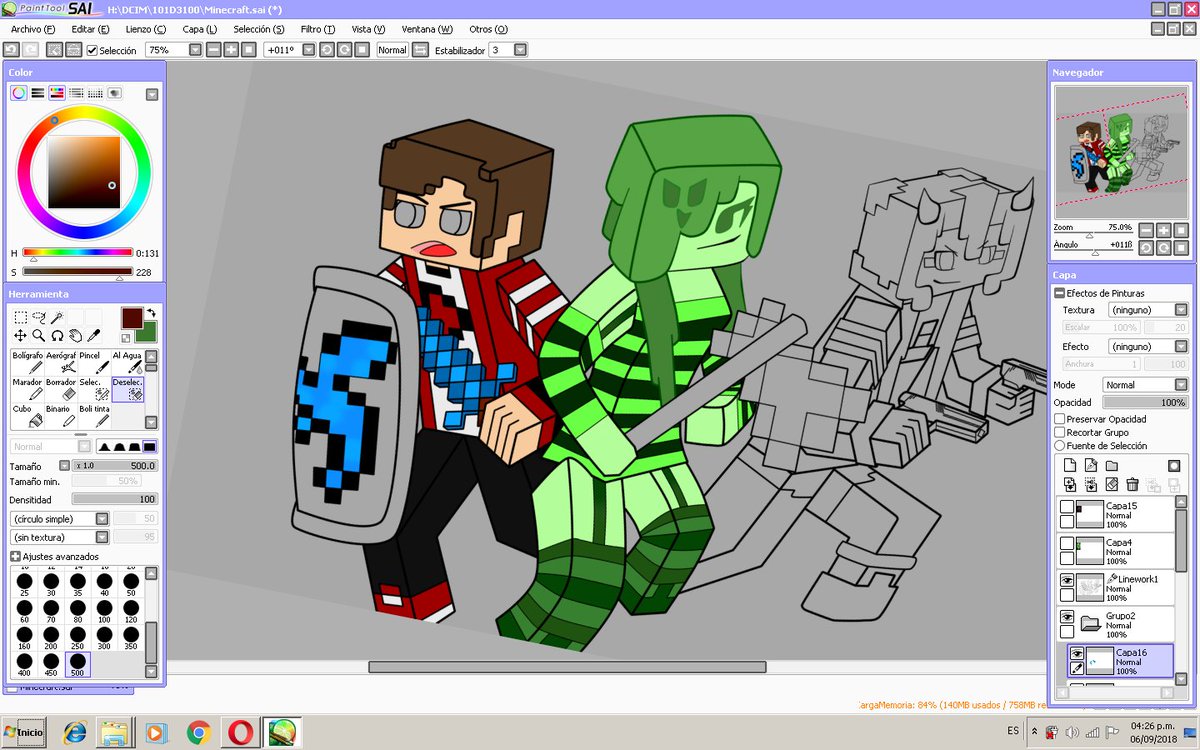Toggle the HSV slider panel icon
Image resolution: width=1200 pixels, height=750 pixels.
pos(57,93)
